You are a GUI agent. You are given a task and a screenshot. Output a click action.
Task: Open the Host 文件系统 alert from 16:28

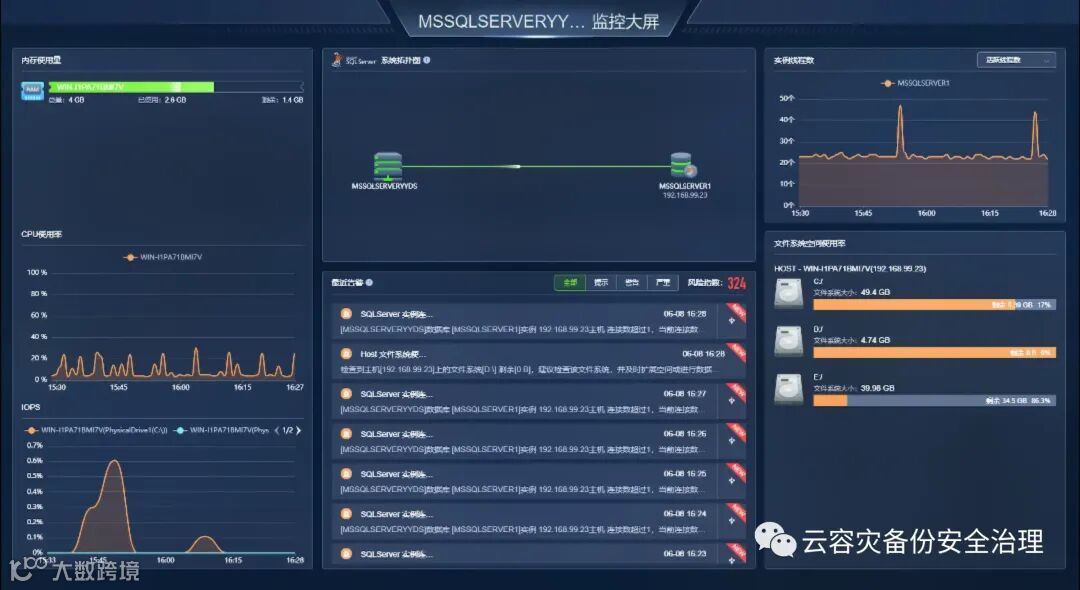(x=538, y=361)
